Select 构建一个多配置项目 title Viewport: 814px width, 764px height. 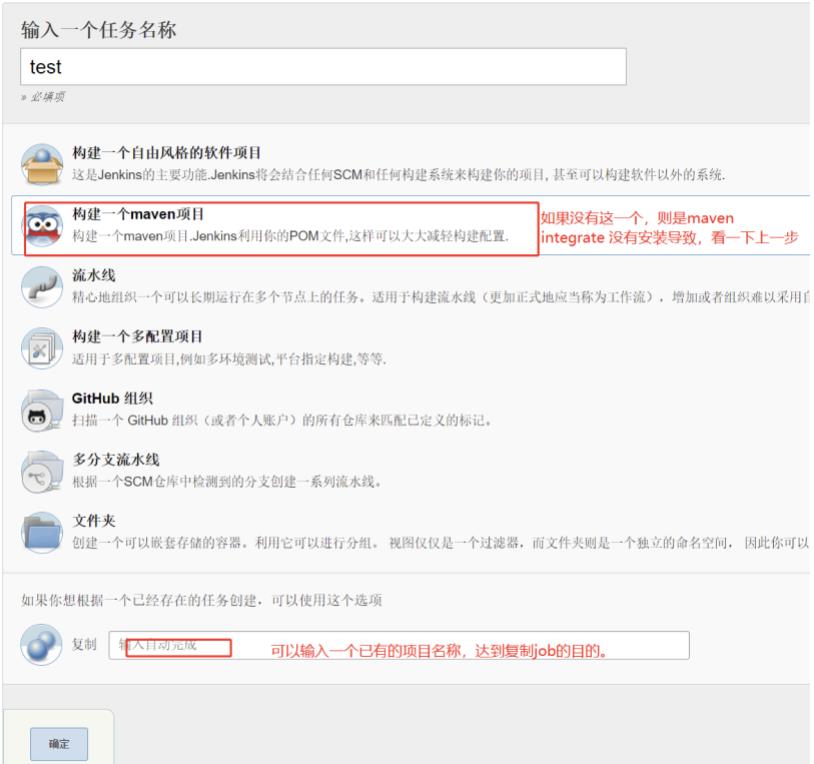click(x=137, y=336)
